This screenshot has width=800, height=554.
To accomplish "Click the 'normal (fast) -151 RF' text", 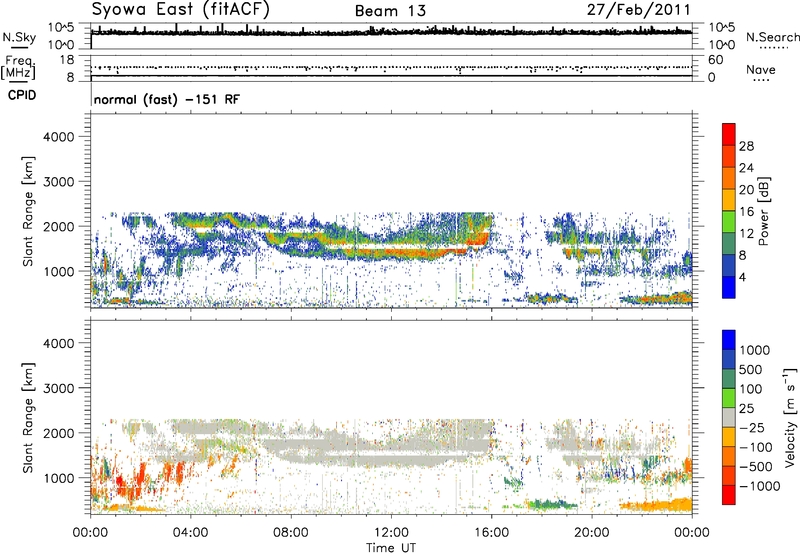I will point(166,100).
